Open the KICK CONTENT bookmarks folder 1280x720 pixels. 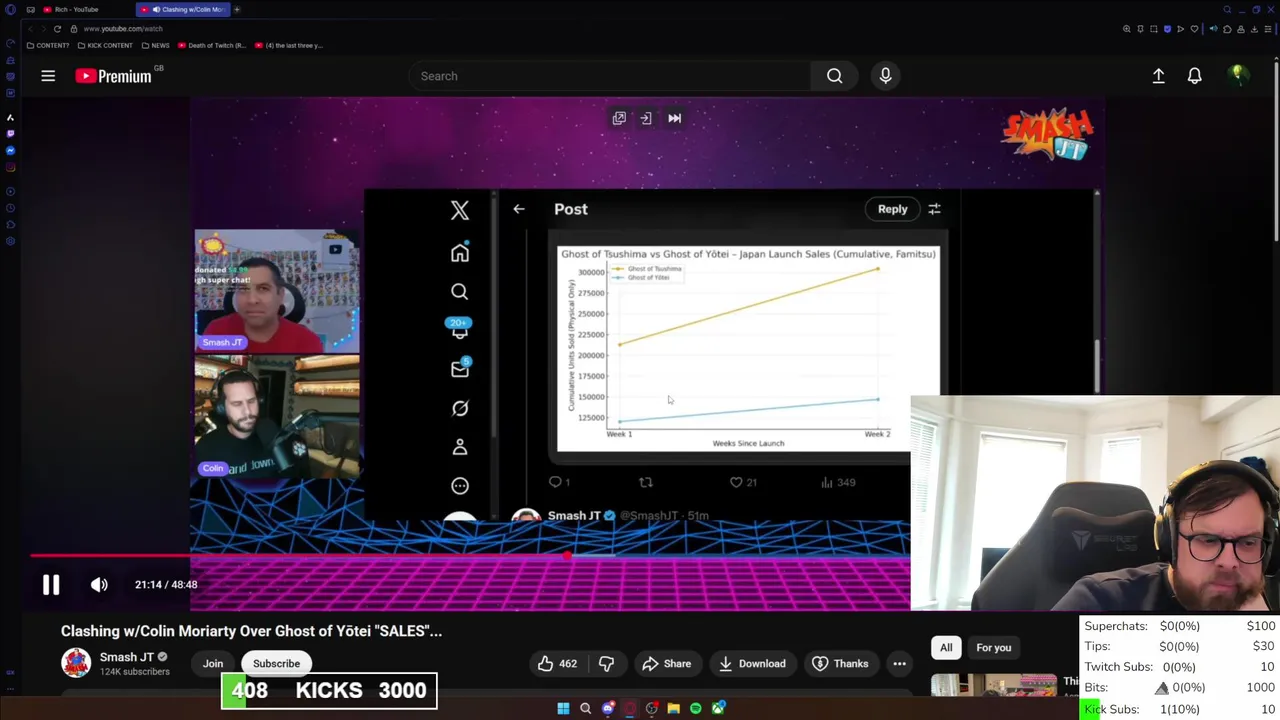pos(104,45)
